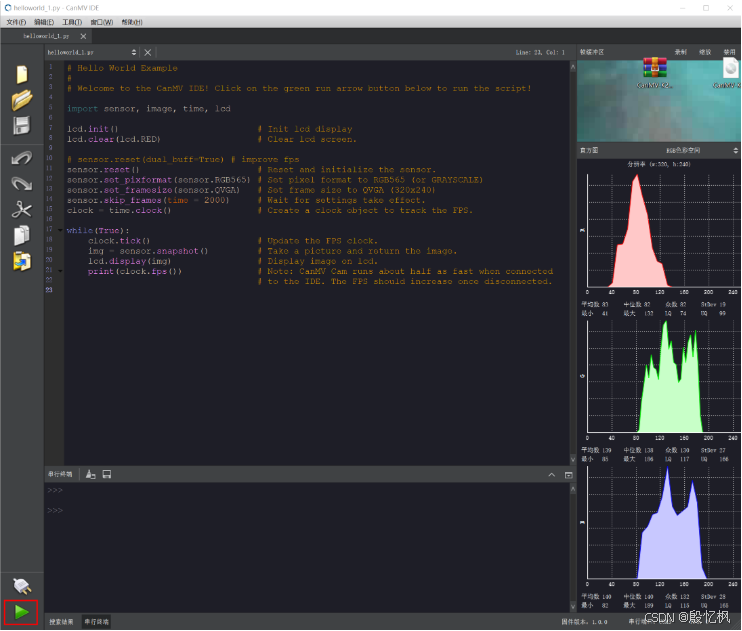Clear the serial terminal with broom icon
This screenshot has width=742, height=631.
click(x=90, y=474)
